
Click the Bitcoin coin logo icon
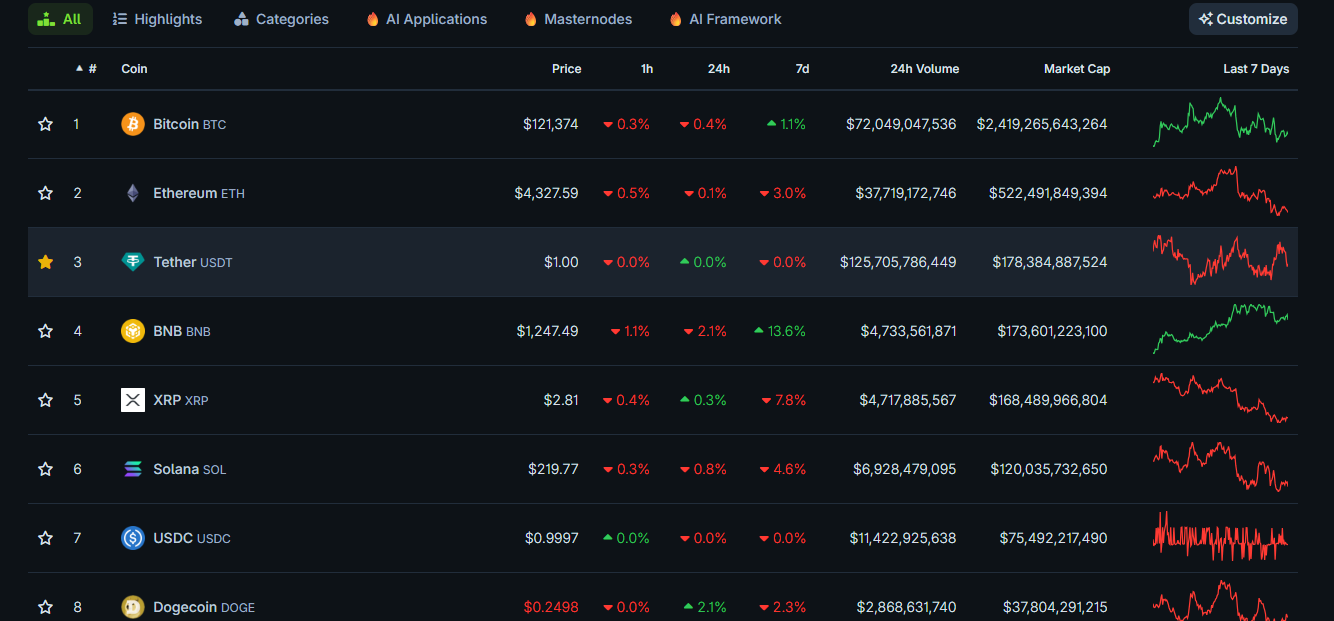point(133,124)
